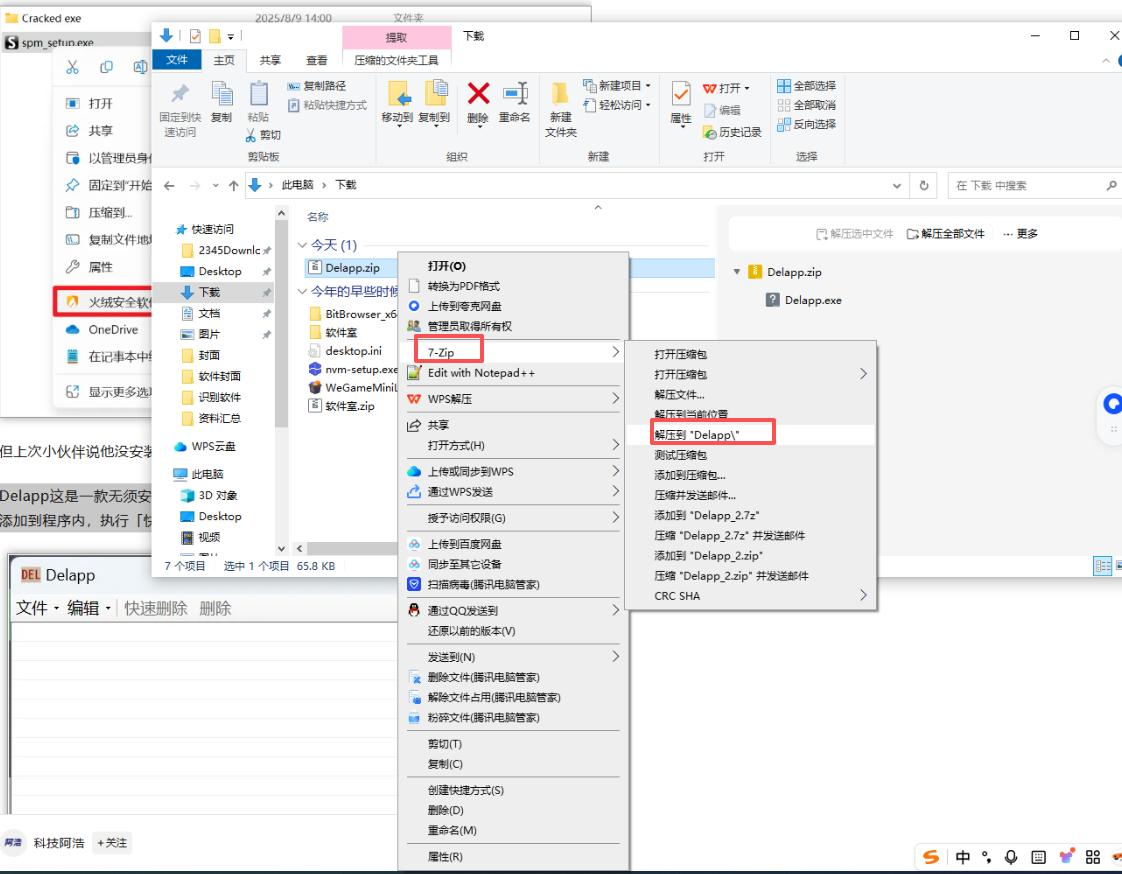Choose Edit with Notepad++

[481, 373]
